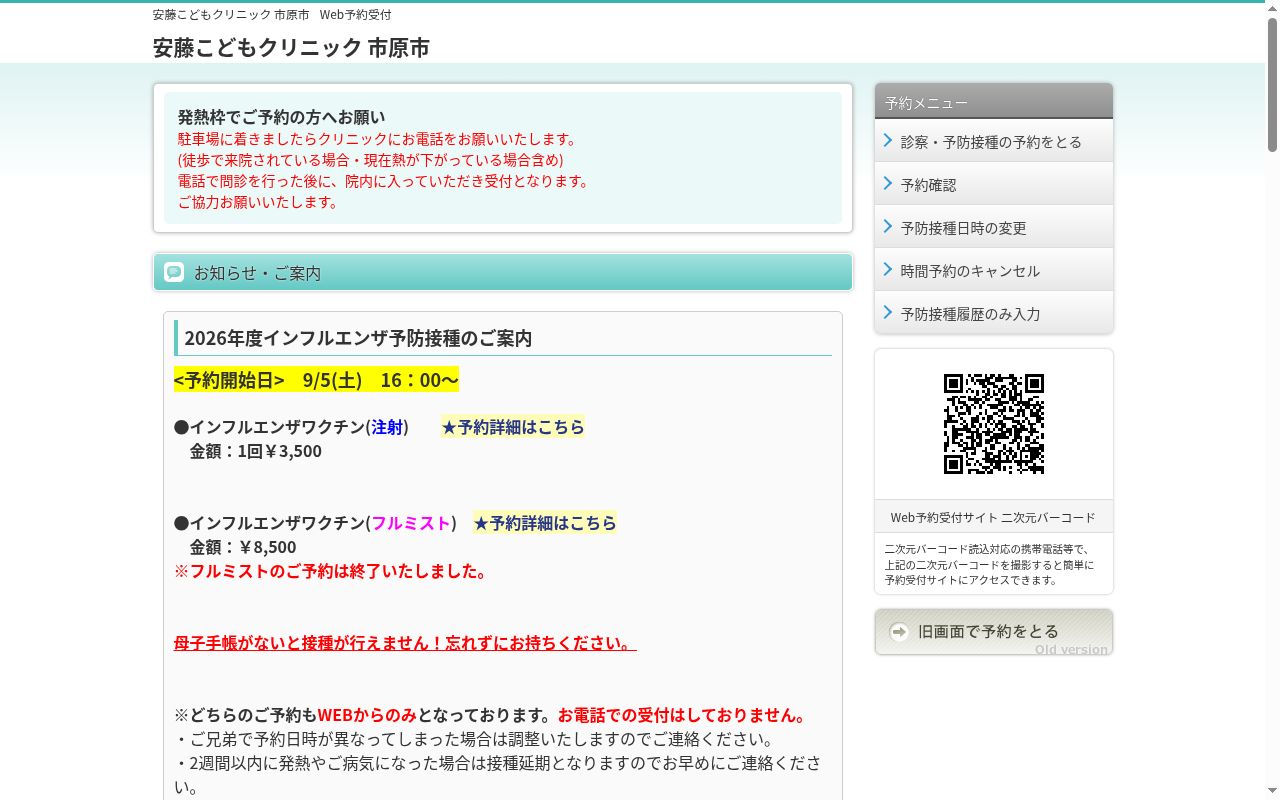Open 予約確認 menu item
Image resolution: width=1280 pixels, height=800 pixels.
click(x=993, y=184)
